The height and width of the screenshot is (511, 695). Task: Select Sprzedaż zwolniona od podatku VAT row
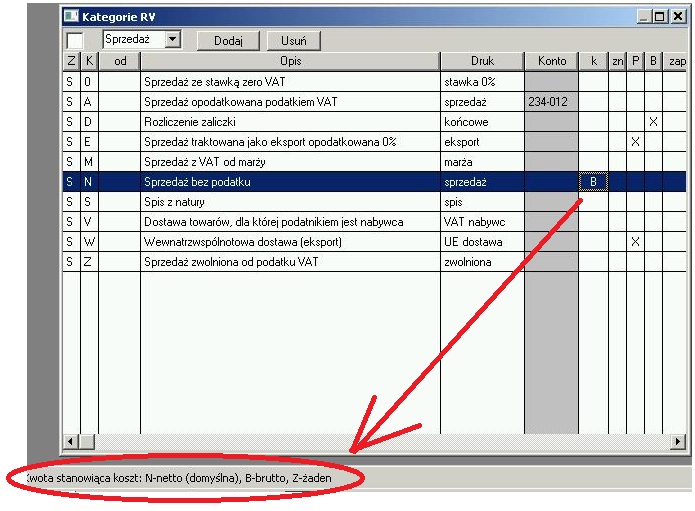(x=289, y=261)
